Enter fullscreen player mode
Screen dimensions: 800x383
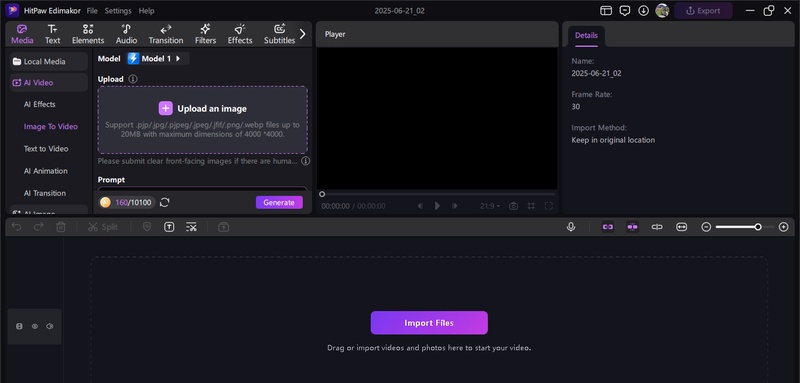click(x=548, y=206)
